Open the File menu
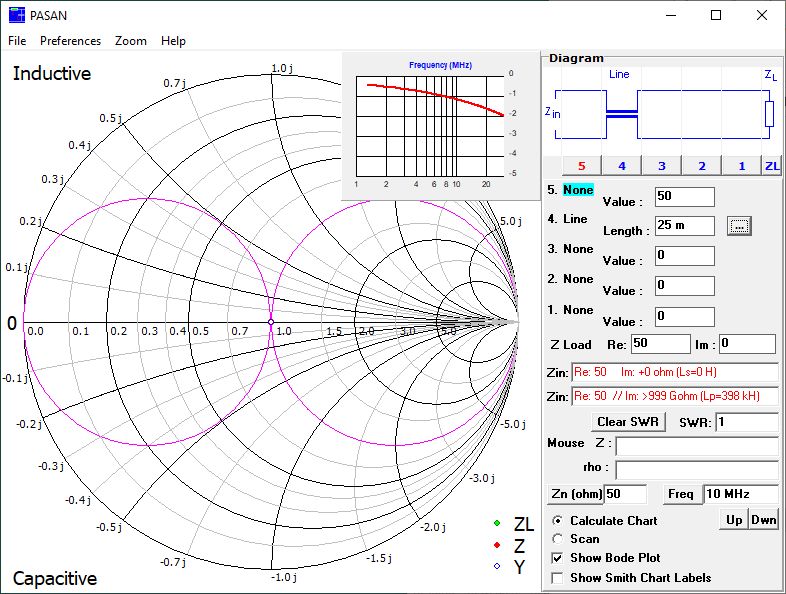 [x=17, y=41]
